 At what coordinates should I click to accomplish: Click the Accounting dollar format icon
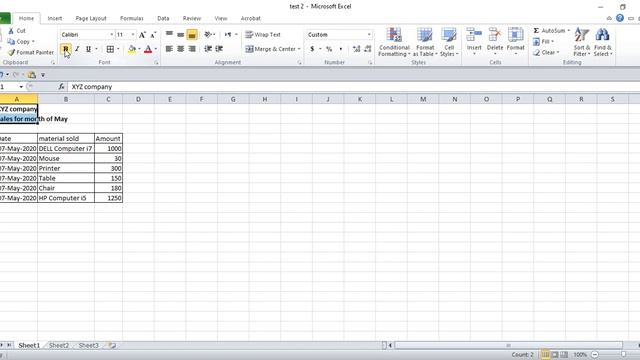click(312, 49)
